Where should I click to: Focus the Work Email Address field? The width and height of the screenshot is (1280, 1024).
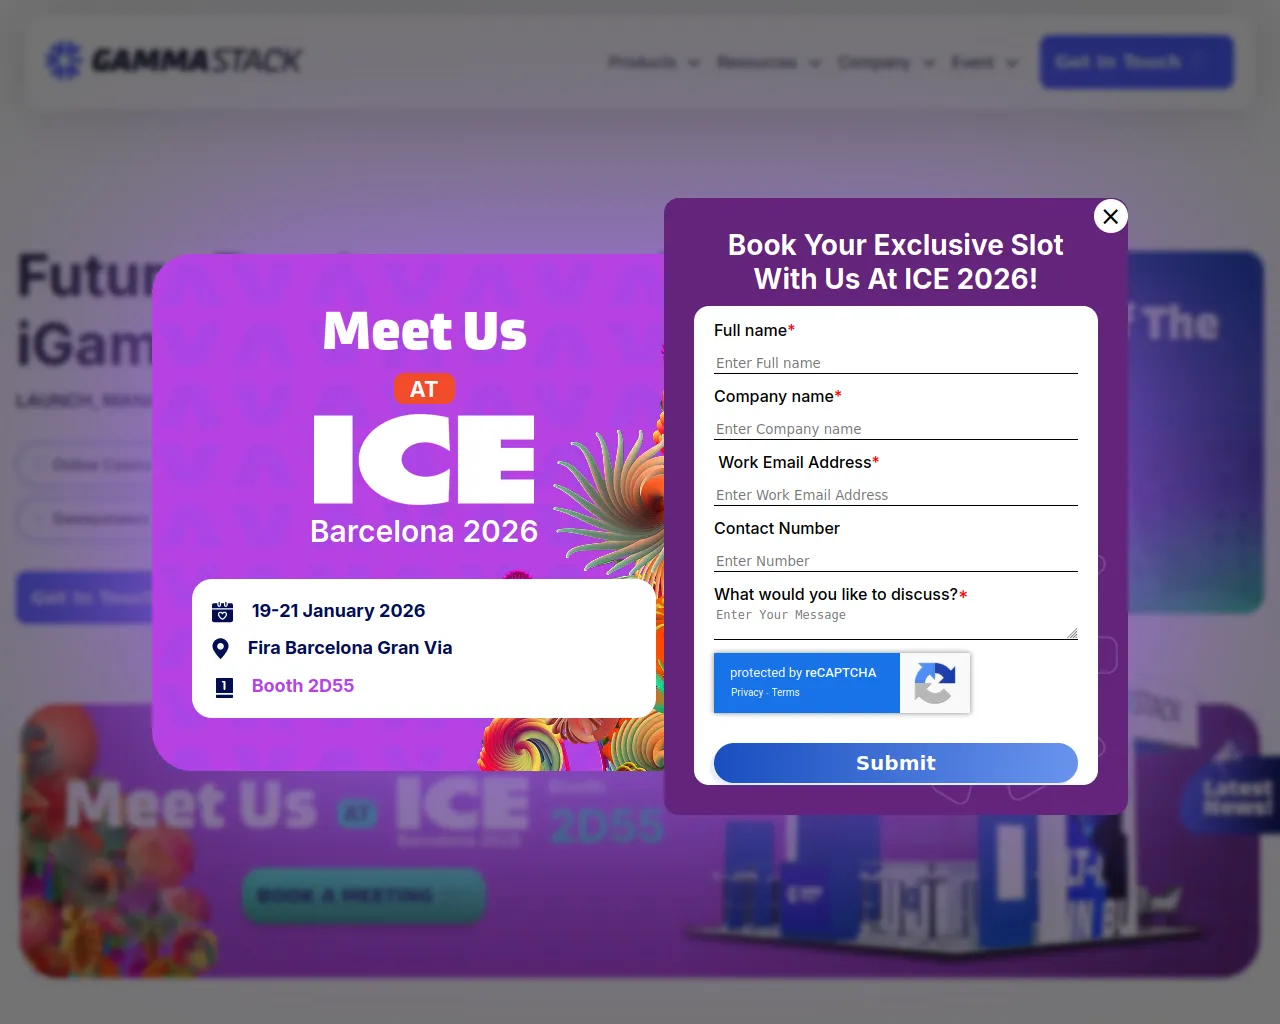896,494
